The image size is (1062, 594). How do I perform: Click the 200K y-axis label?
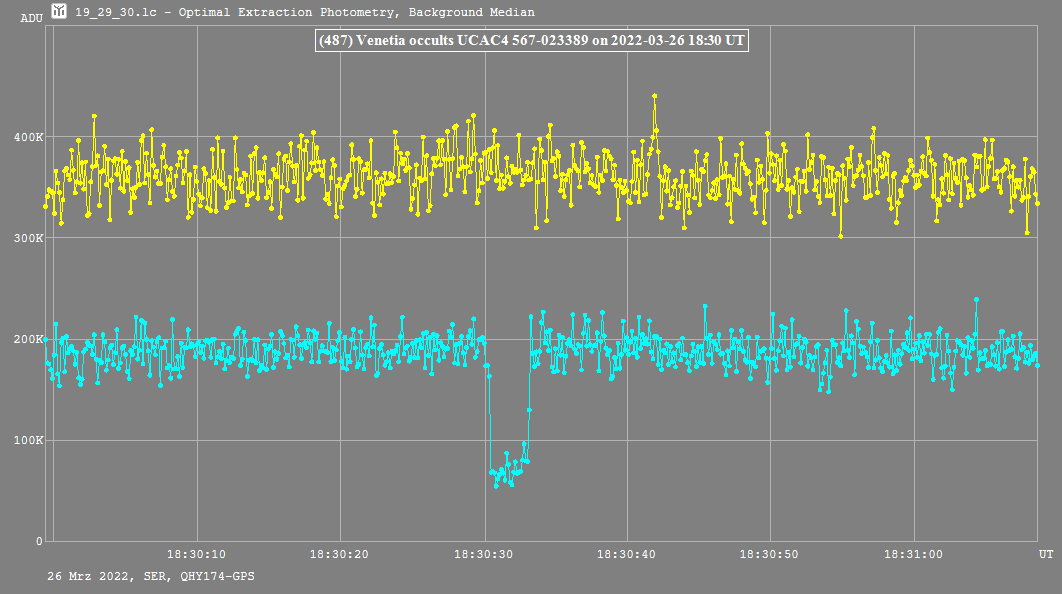pos(28,339)
